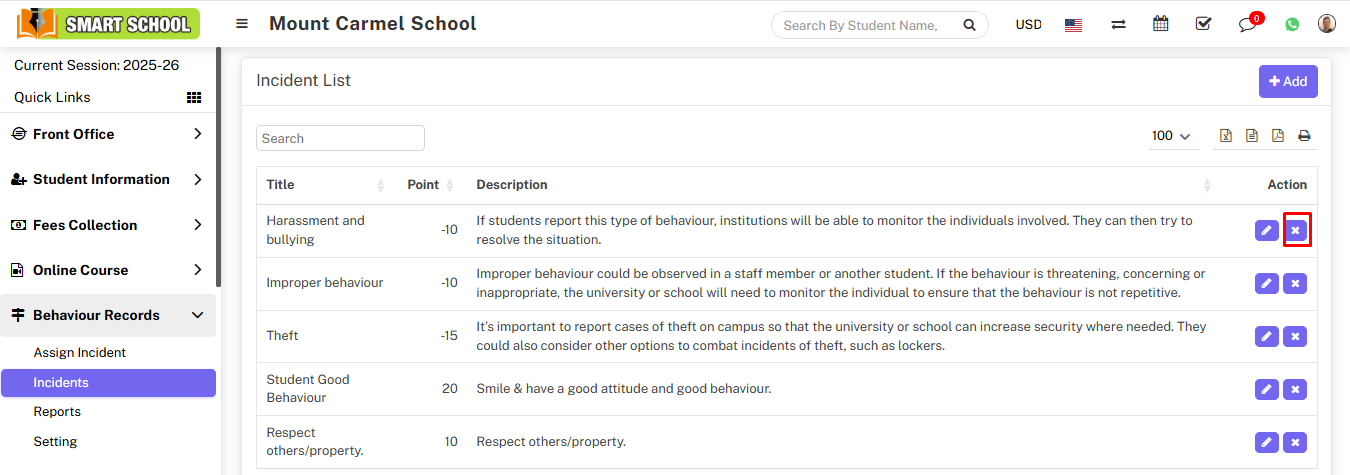Edit the Theft incident
Screen dimensions: 1350x475
[1266, 336]
